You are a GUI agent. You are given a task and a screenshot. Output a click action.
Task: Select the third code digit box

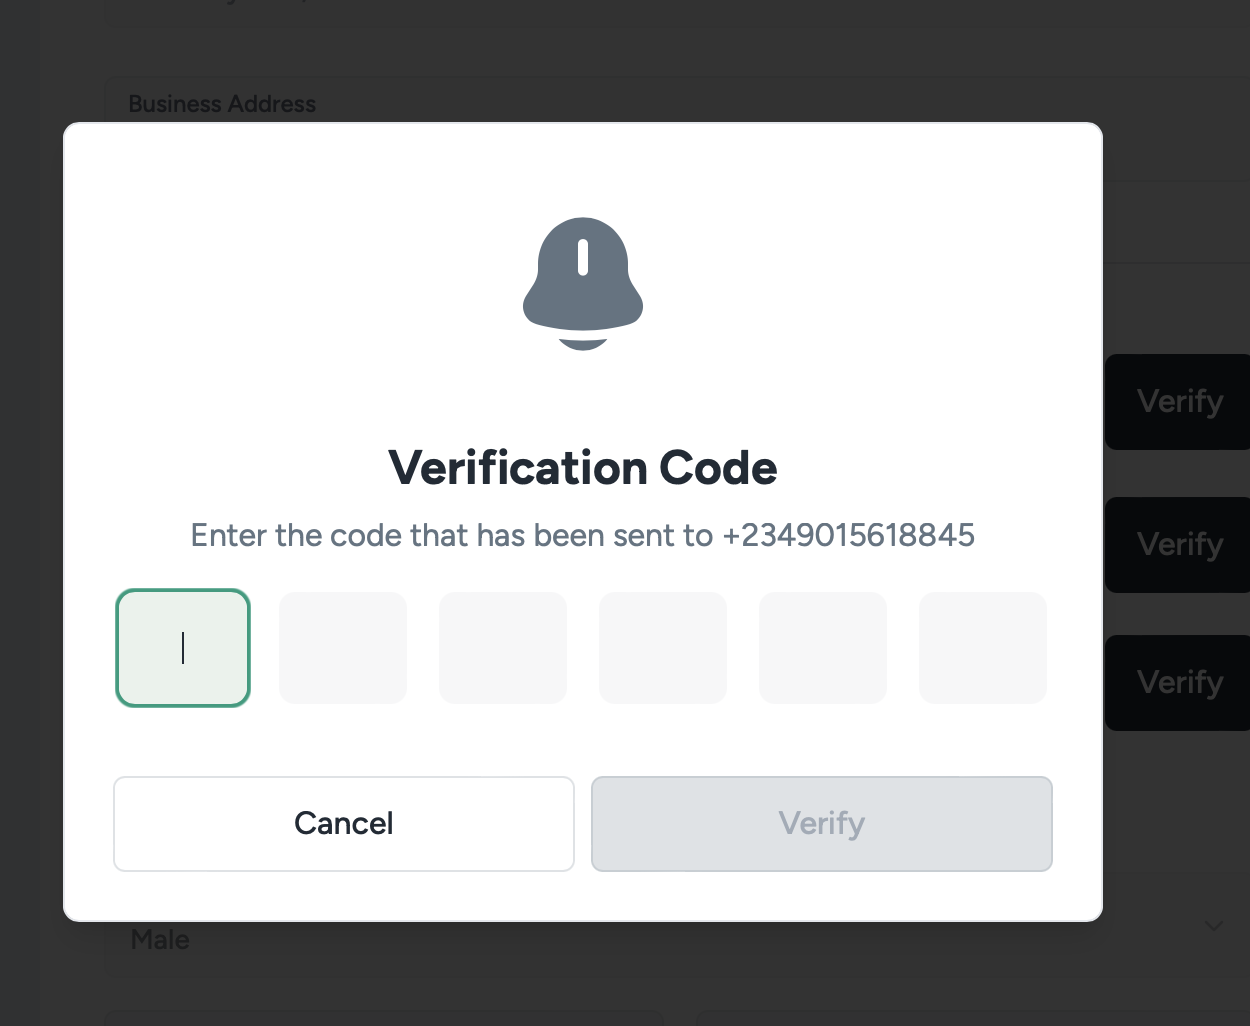503,648
